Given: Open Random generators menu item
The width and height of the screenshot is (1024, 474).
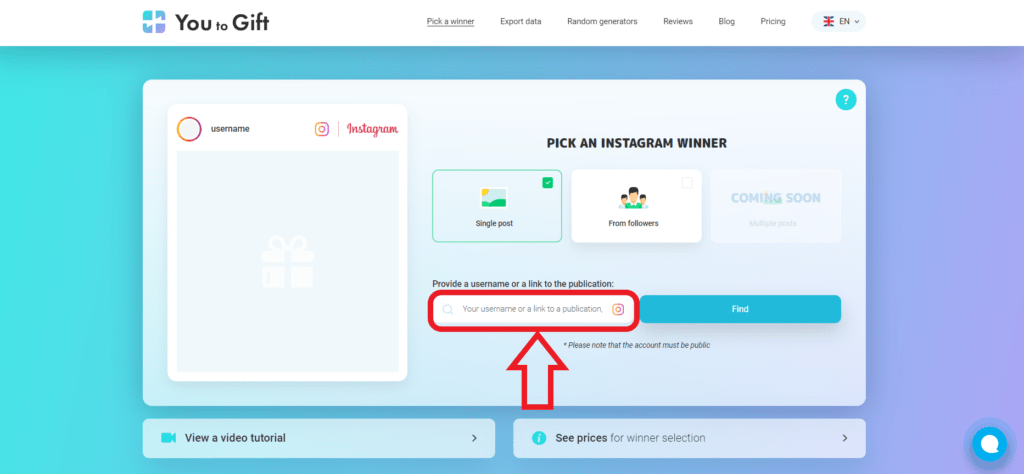Looking at the screenshot, I should 602,22.
